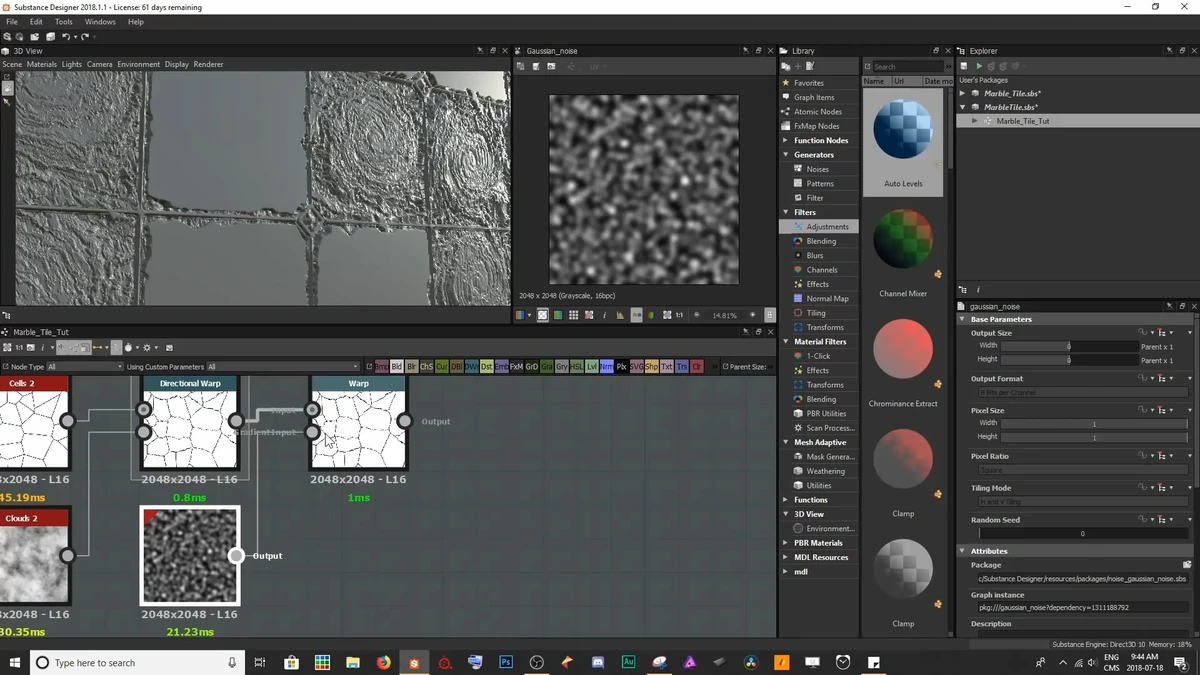Open the Materials menu in 3D View

click(42, 64)
